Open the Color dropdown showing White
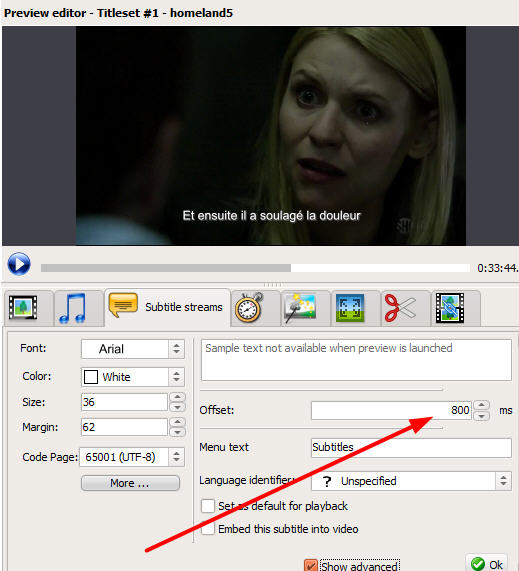This screenshot has height=571, width=519. [x=133, y=377]
